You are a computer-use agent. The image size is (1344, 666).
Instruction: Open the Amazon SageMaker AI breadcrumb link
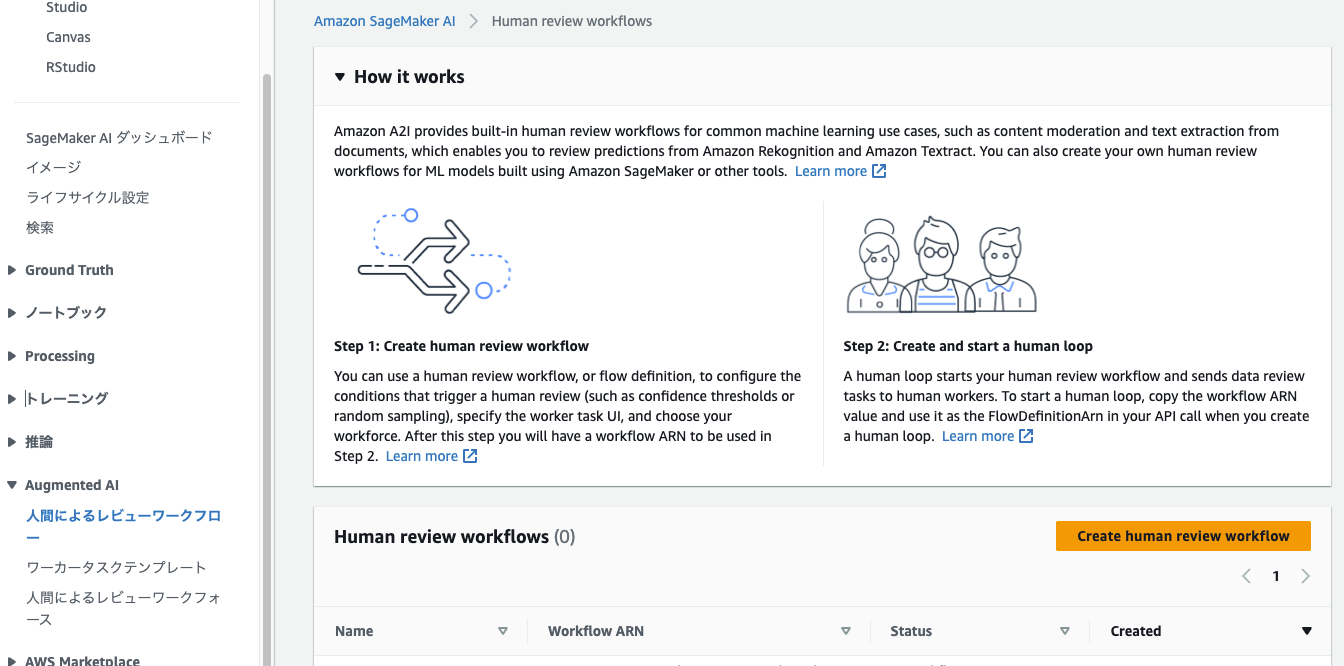[x=385, y=21]
